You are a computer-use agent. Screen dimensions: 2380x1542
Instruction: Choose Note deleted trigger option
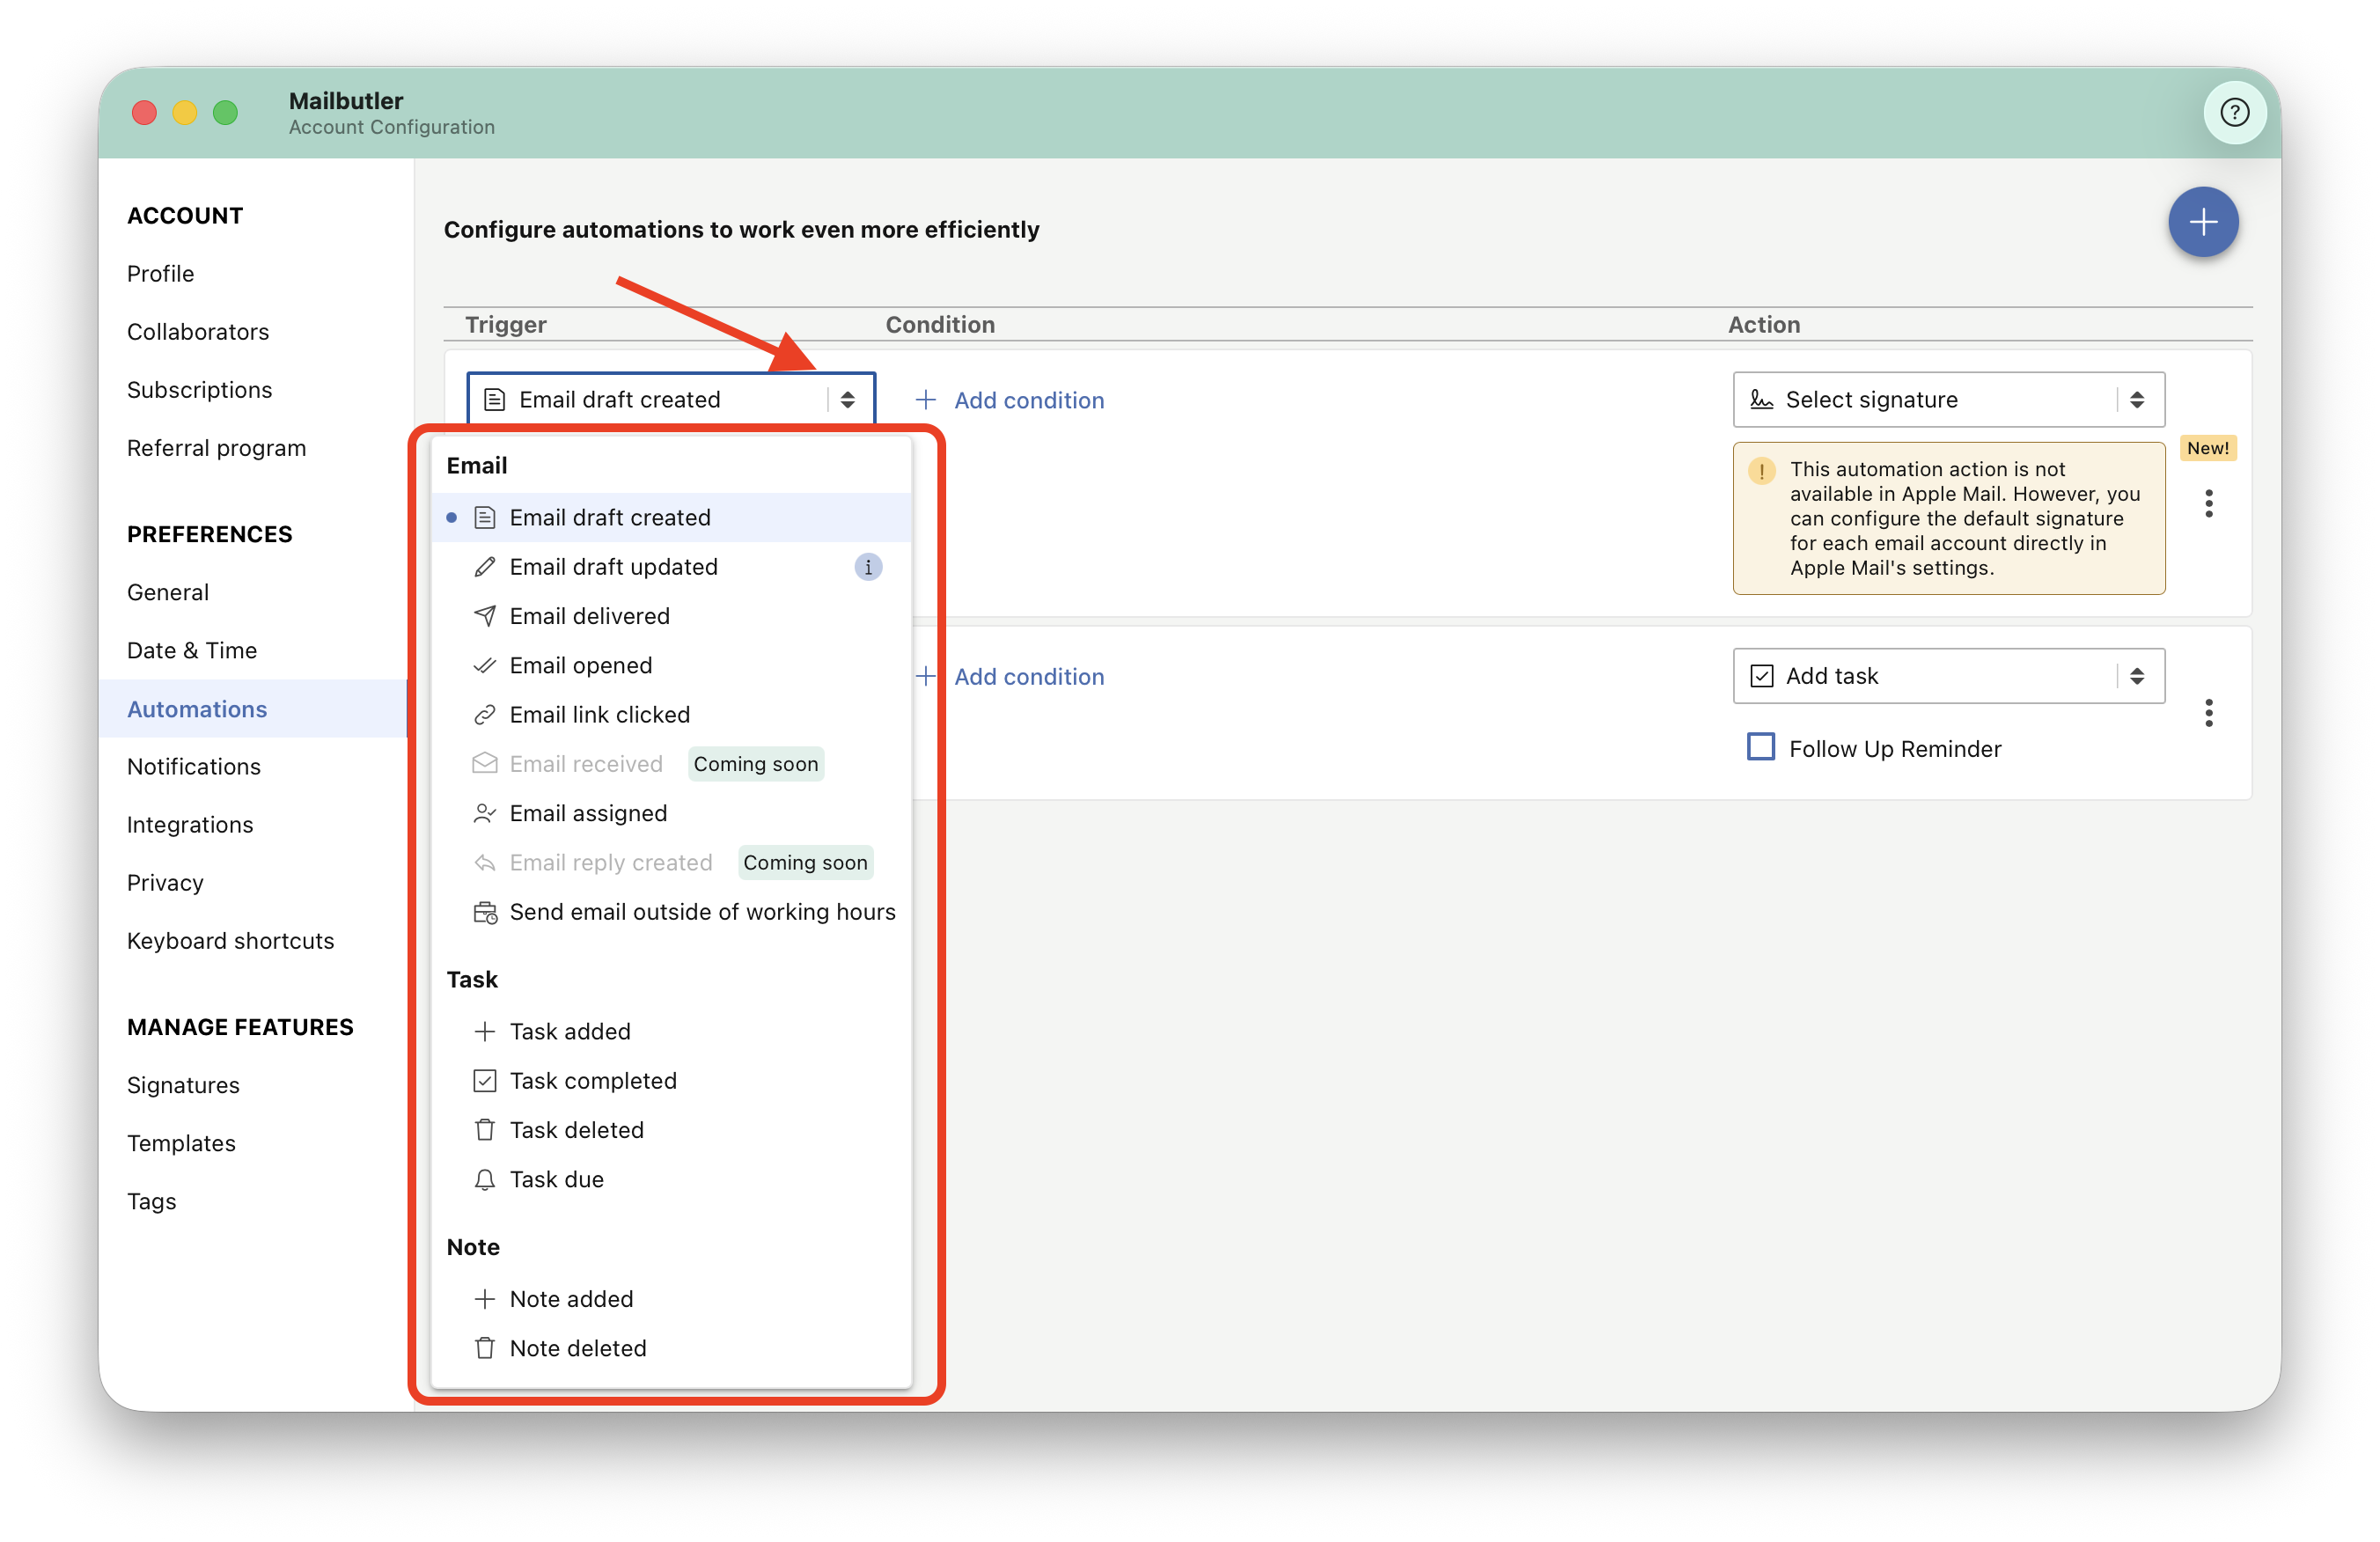(x=671, y=1348)
